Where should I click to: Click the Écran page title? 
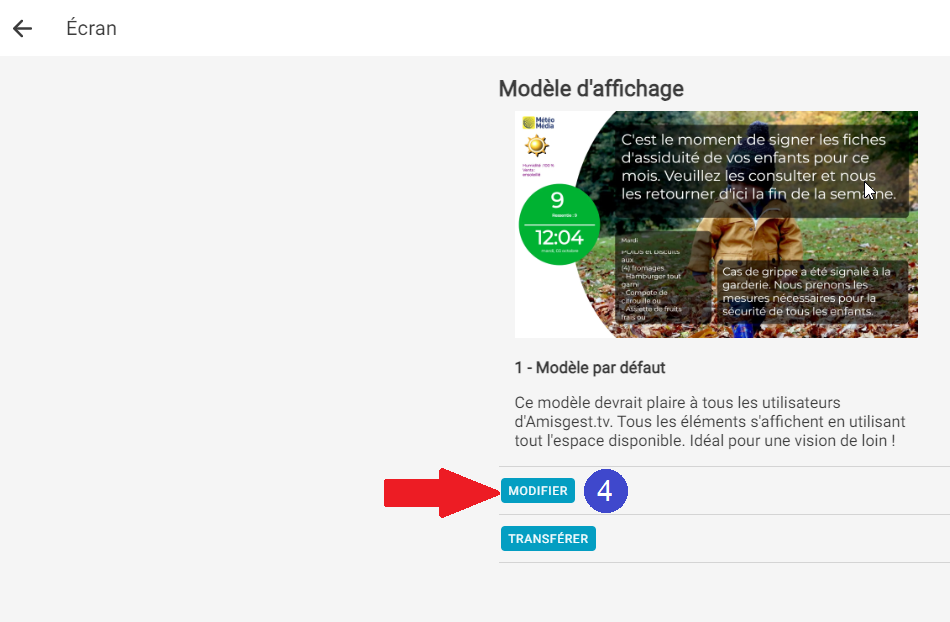[x=91, y=28]
